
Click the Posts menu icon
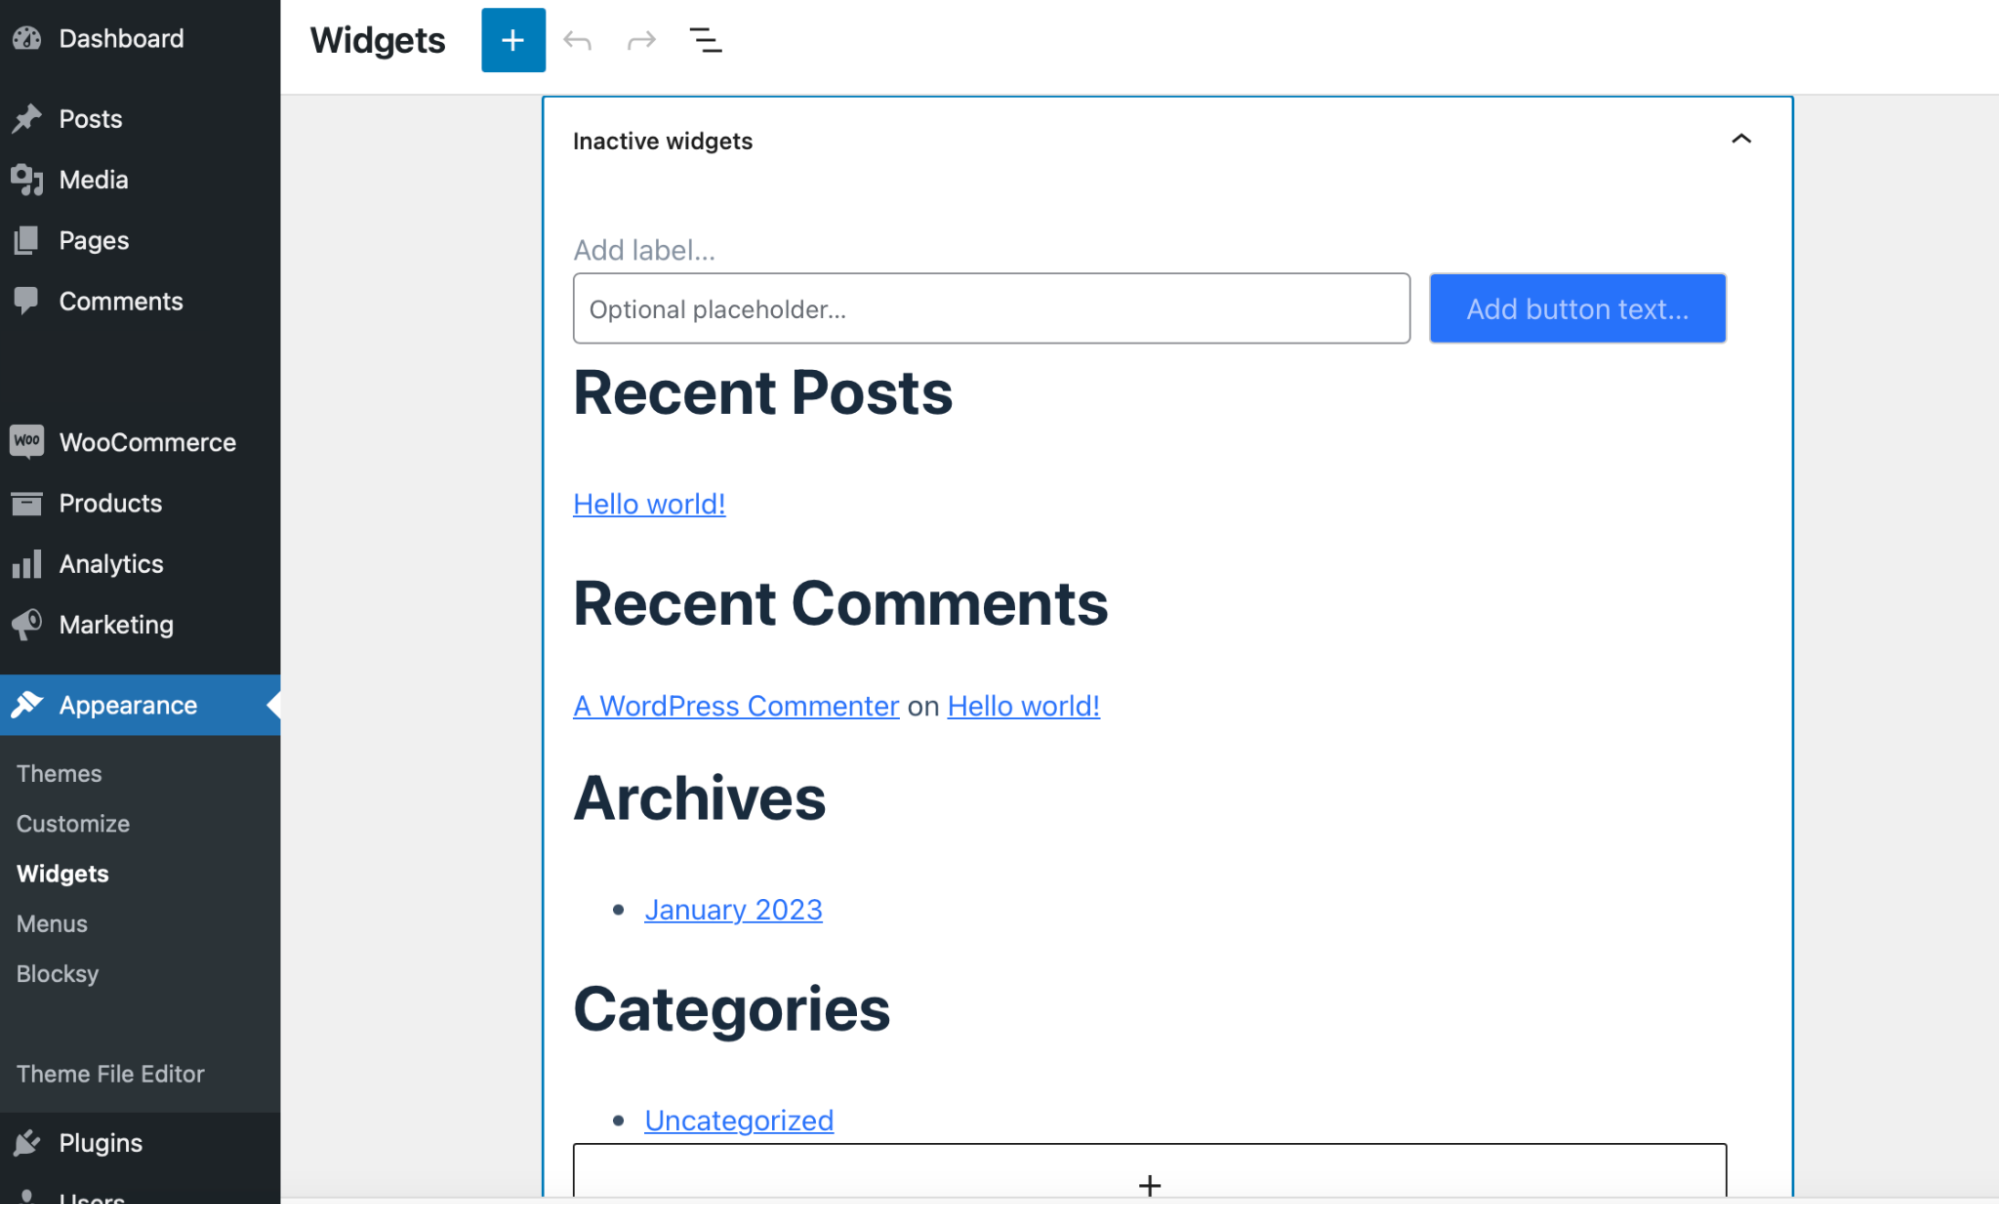tap(27, 117)
